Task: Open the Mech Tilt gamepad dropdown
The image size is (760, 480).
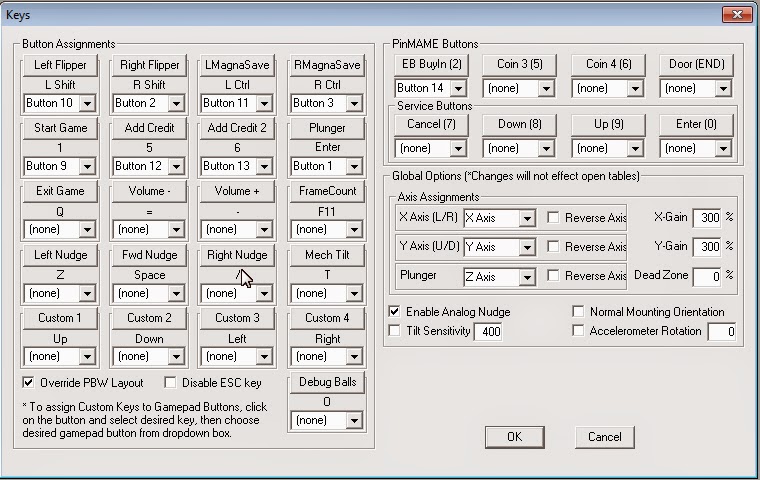Action: tap(354, 293)
